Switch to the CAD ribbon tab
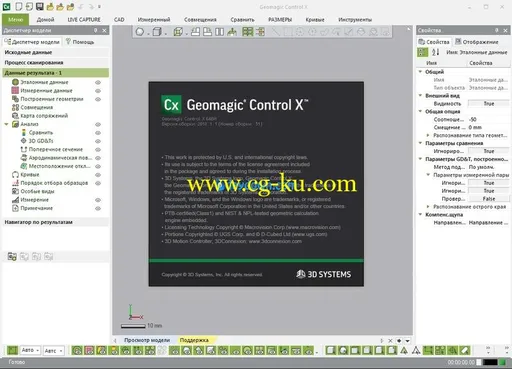 (x=119, y=20)
